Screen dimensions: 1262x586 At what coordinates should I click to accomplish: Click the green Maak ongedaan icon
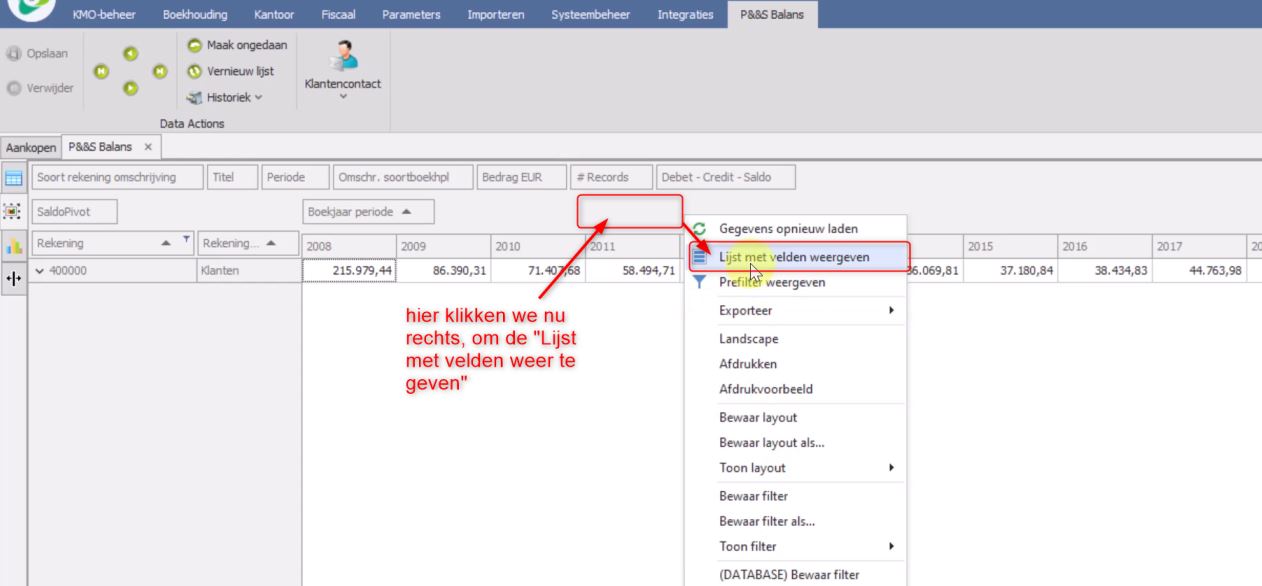[194, 46]
